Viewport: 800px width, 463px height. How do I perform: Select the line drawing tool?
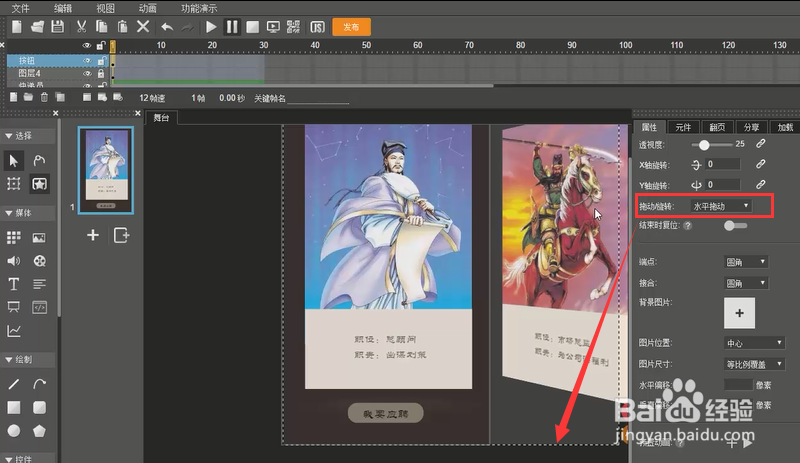click(14, 384)
